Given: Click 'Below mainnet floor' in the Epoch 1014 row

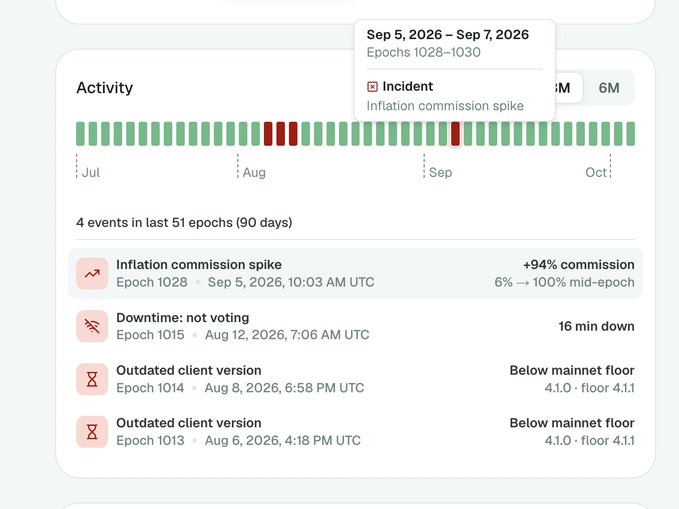Looking at the screenshot, I should [x=572, y=370].
